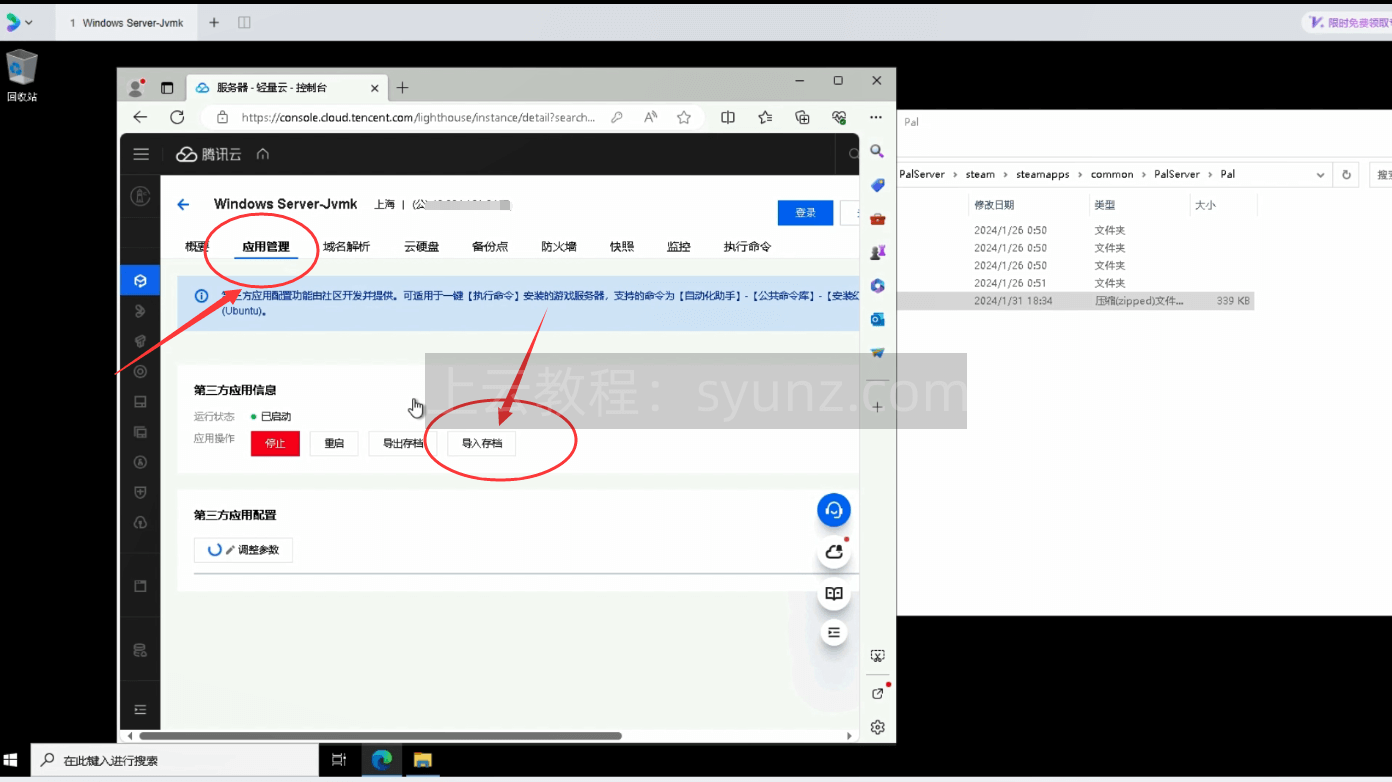Screen dimensions: 1392x782
Task: Click the common breadcrumb in File Explorer
Action: pyautogui.click(x=1112, y=174)
